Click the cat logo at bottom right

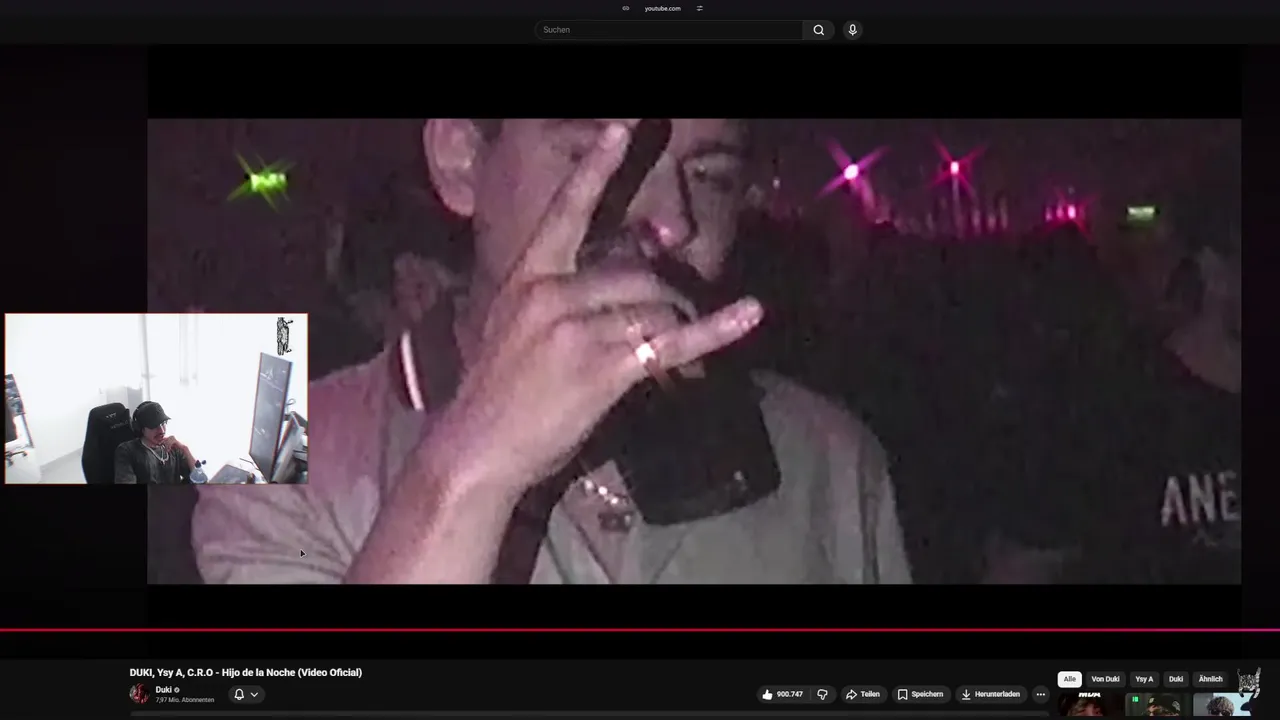tap(1248, 684)
